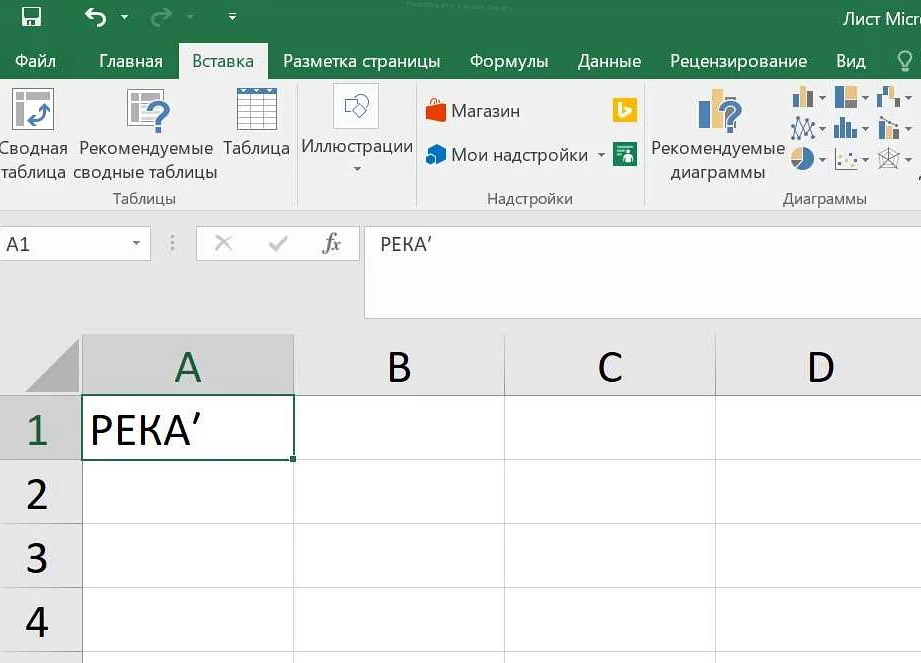Open the Name Box dropdown arrow
Screen dimensions: 921x663
(136, 244)
